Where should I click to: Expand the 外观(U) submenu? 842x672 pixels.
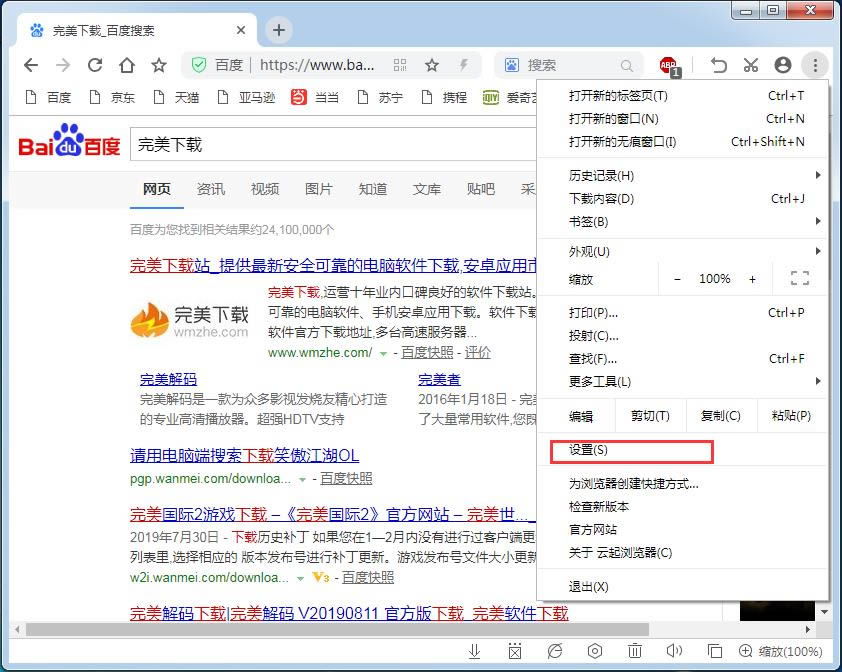tap(682, 251)
